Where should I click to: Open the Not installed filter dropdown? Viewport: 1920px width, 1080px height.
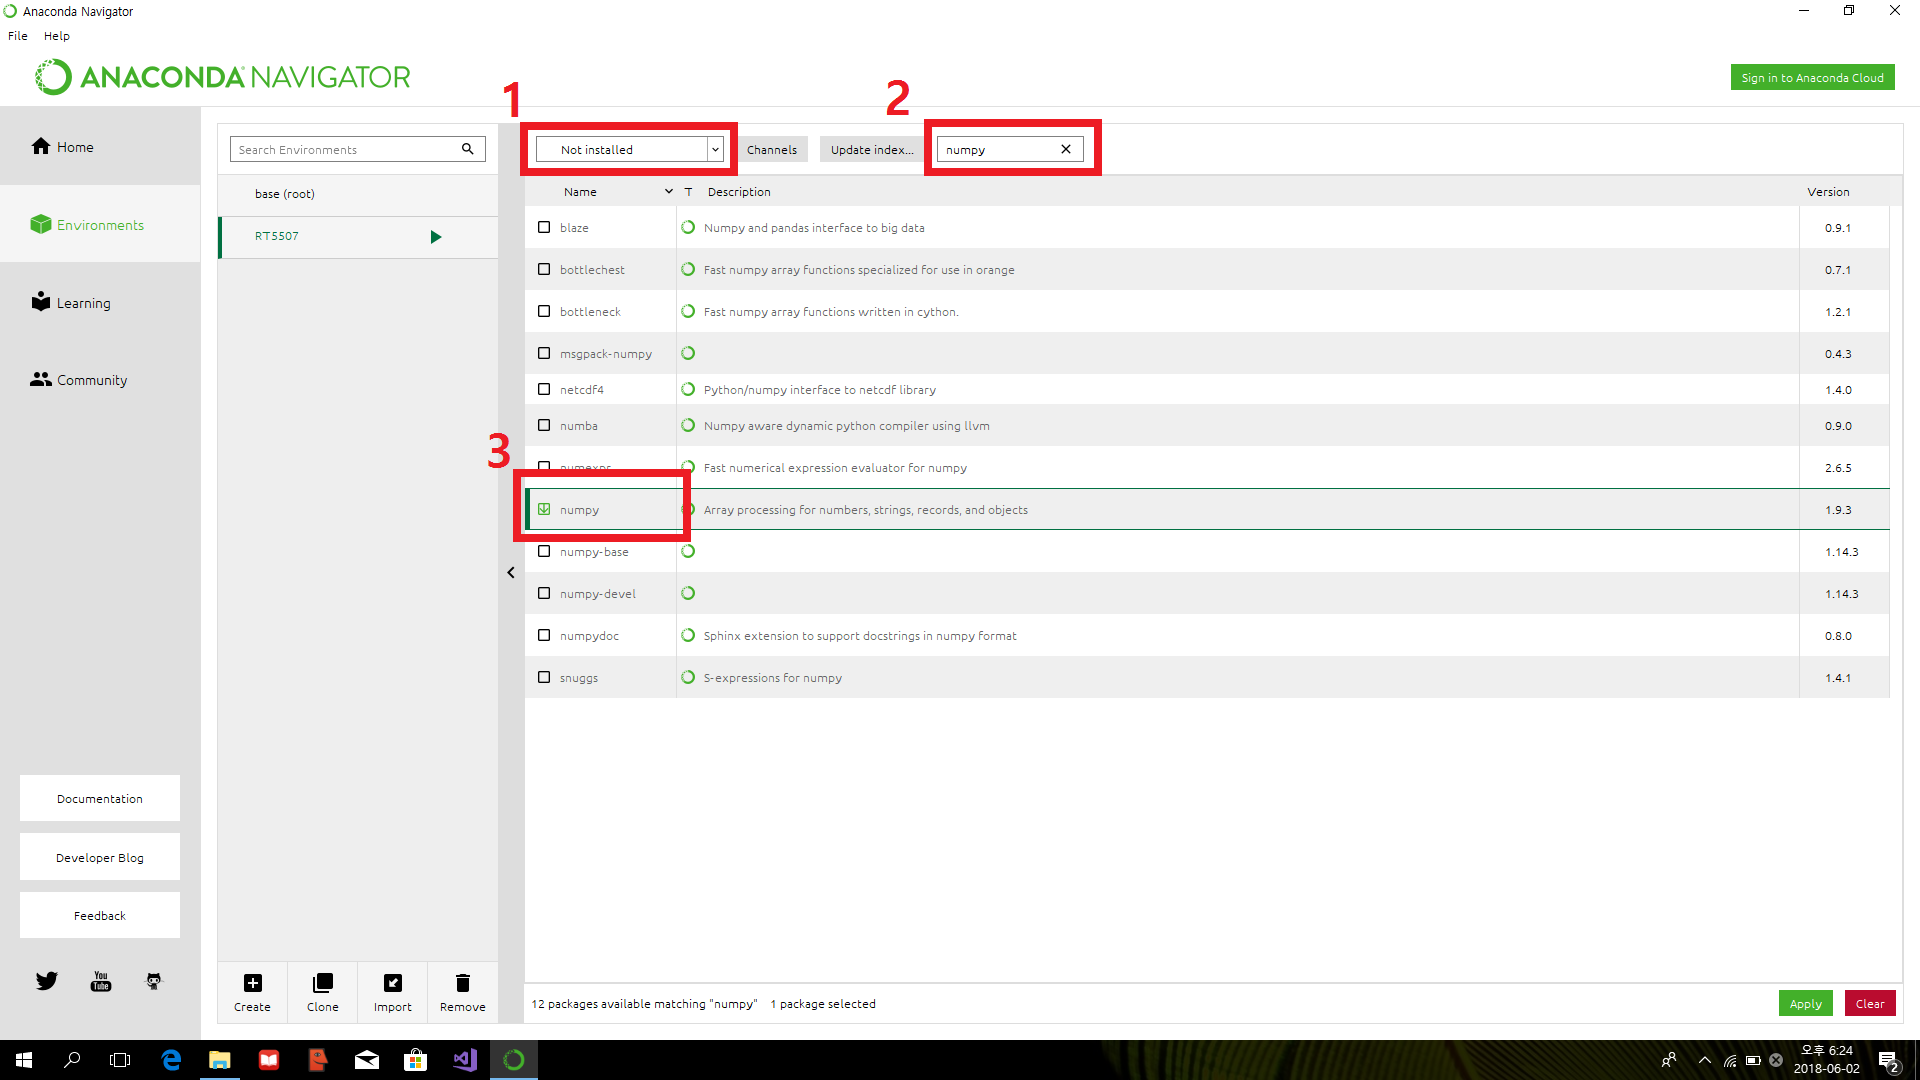(629, 149)
